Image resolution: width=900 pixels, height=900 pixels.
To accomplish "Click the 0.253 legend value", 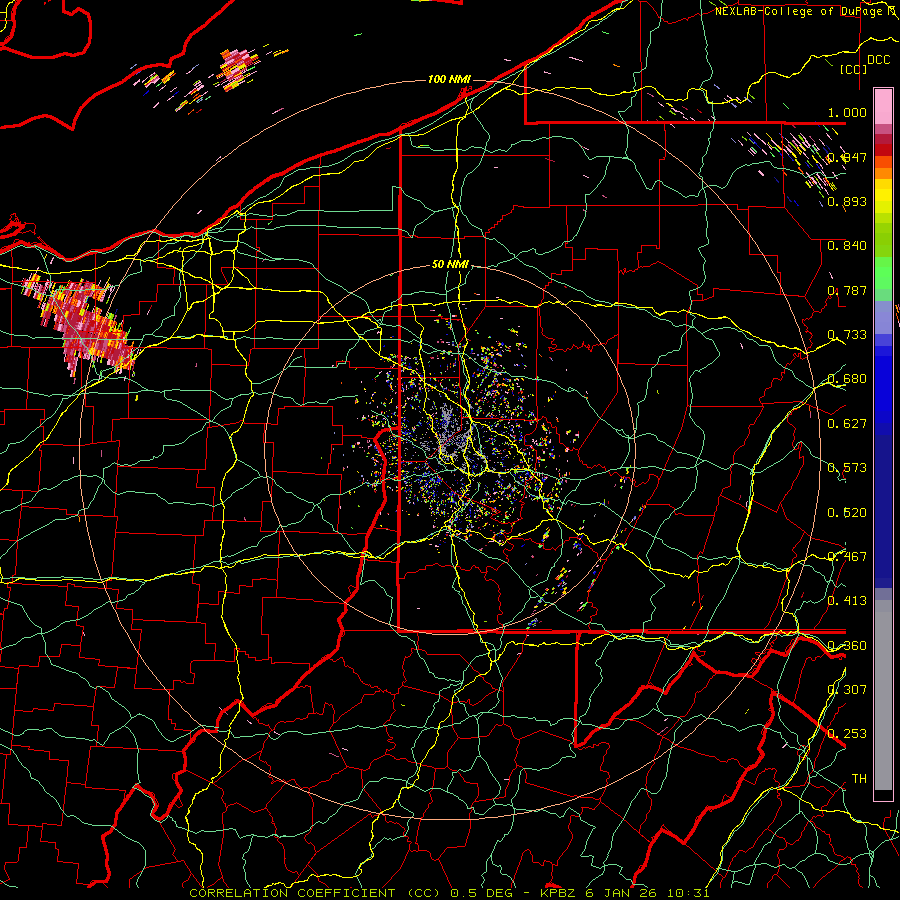I will (847, 734).
